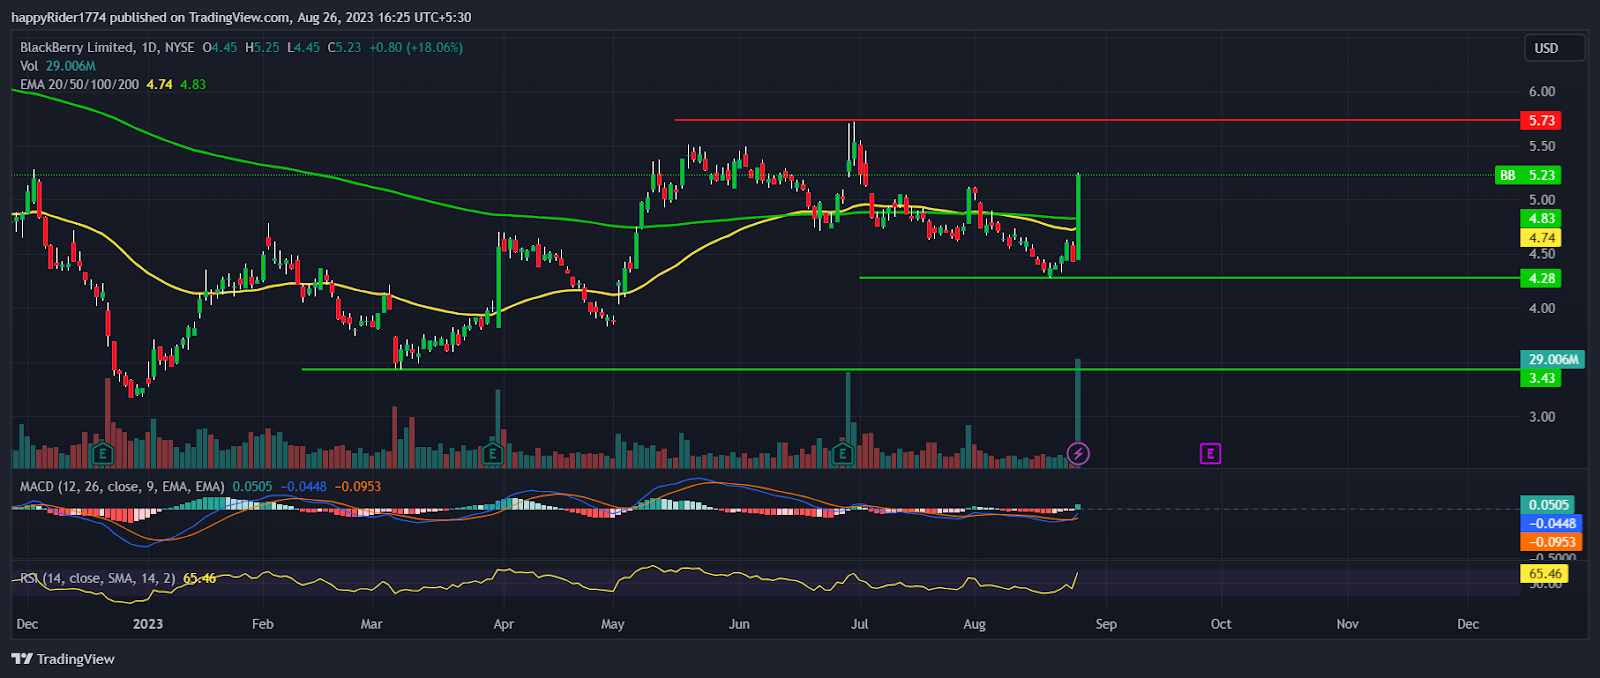This screenshot has width=1600, height=678.
Task: Click the purple lightning event marker
Action: click(x=1078, y=454)
